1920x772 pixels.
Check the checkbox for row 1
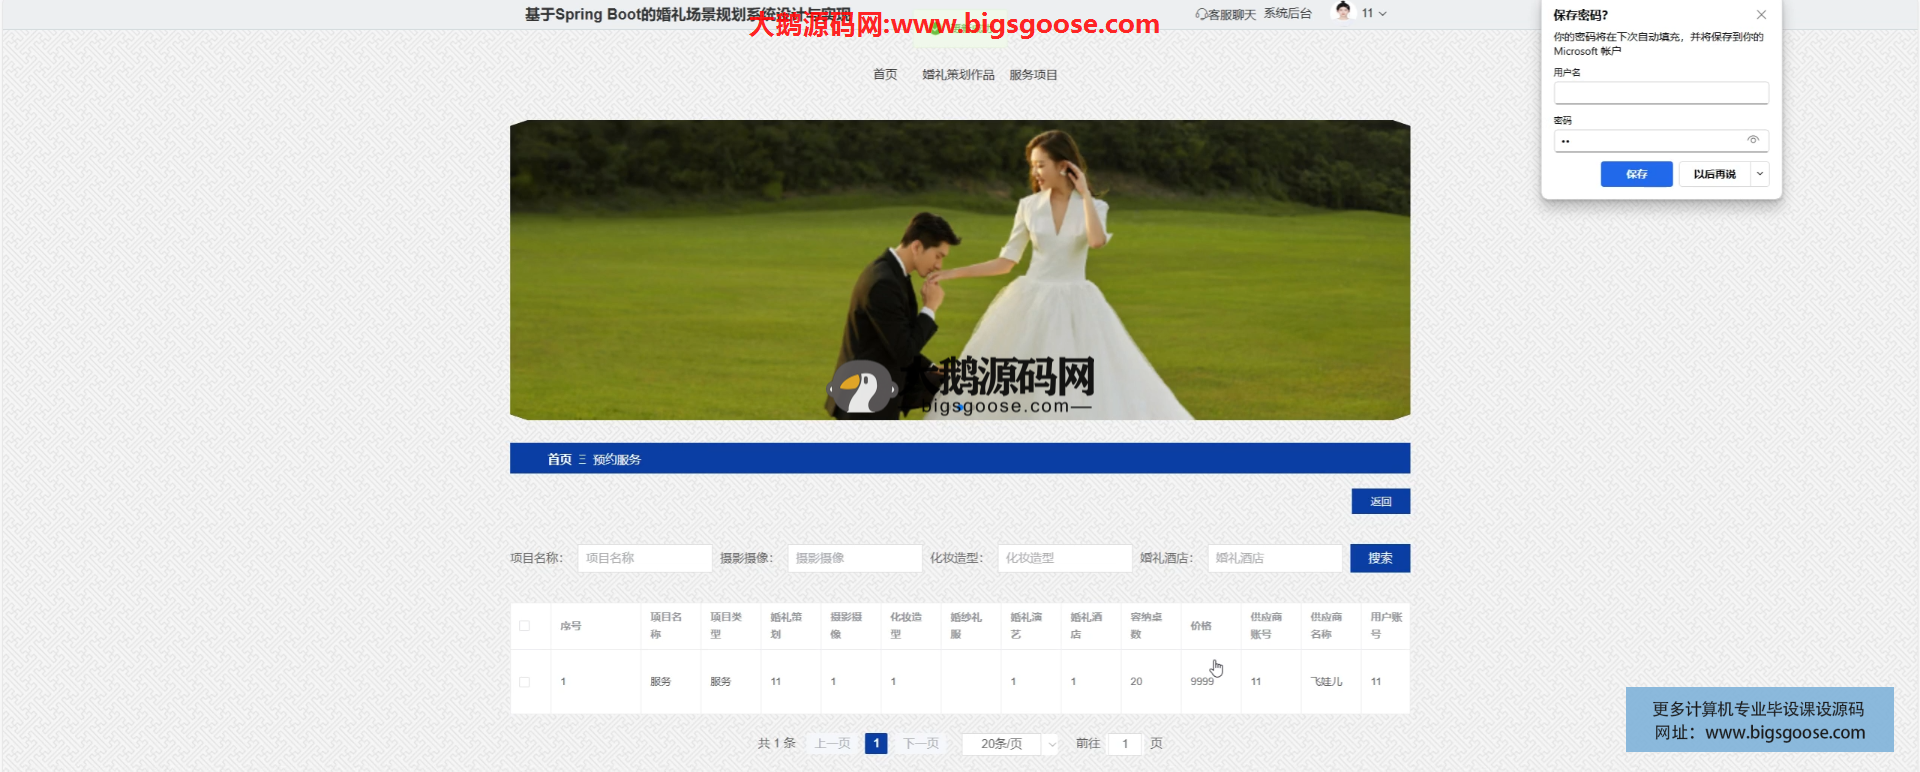pos(524,682)
